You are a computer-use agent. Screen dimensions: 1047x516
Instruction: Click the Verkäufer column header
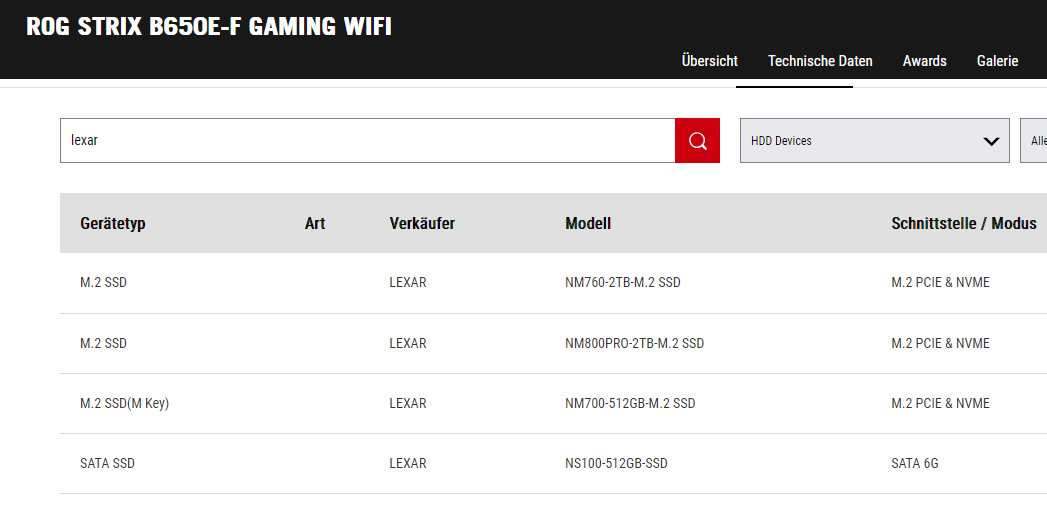coord(422,223)
